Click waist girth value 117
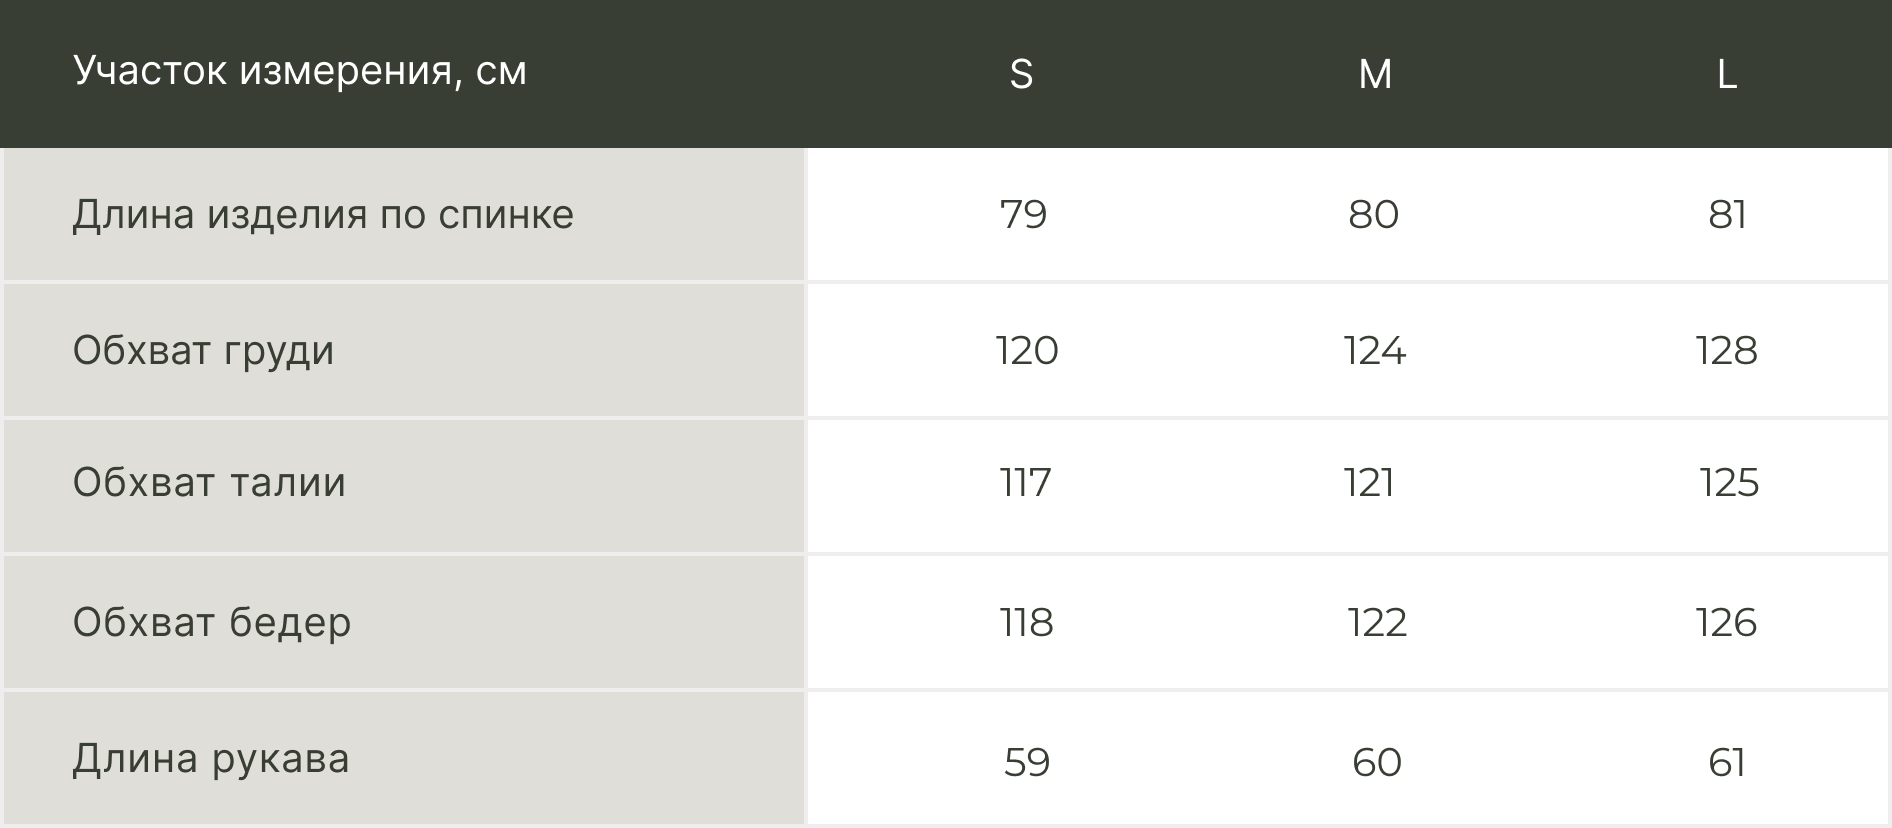 pos(1025,484)
